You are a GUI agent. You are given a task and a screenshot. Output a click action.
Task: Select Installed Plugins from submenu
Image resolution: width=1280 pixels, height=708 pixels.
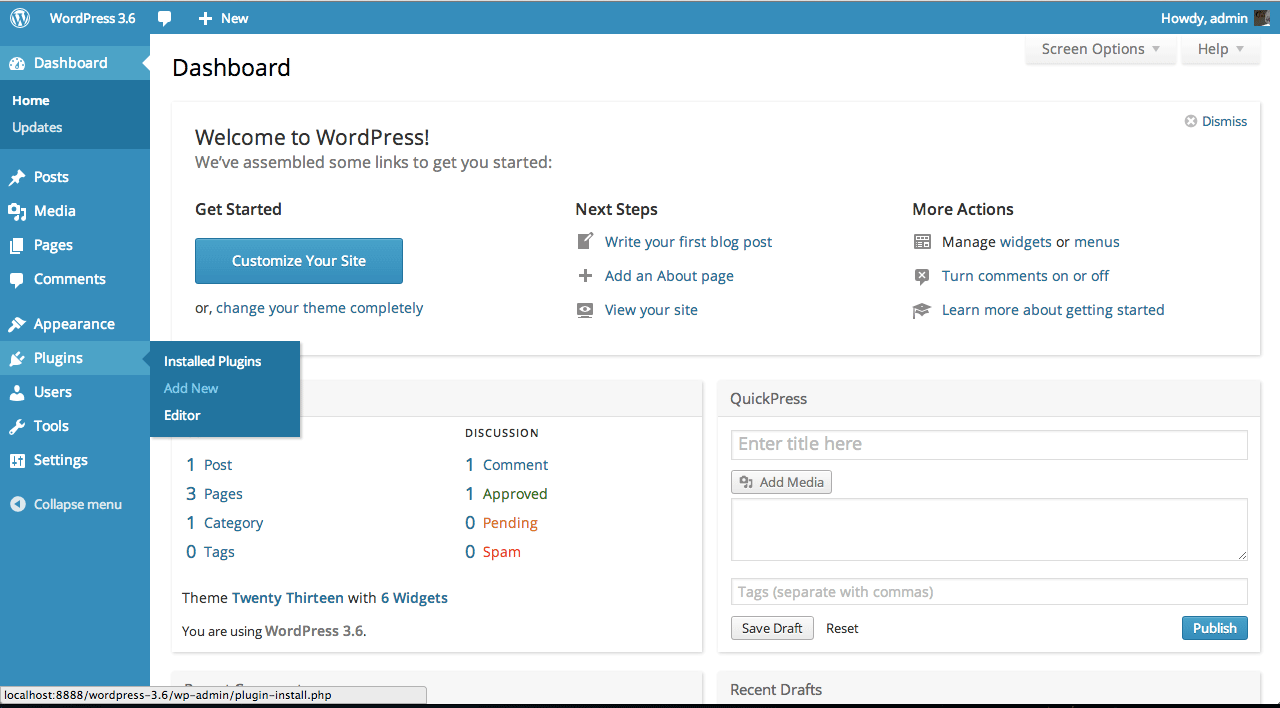coord(213,361)
